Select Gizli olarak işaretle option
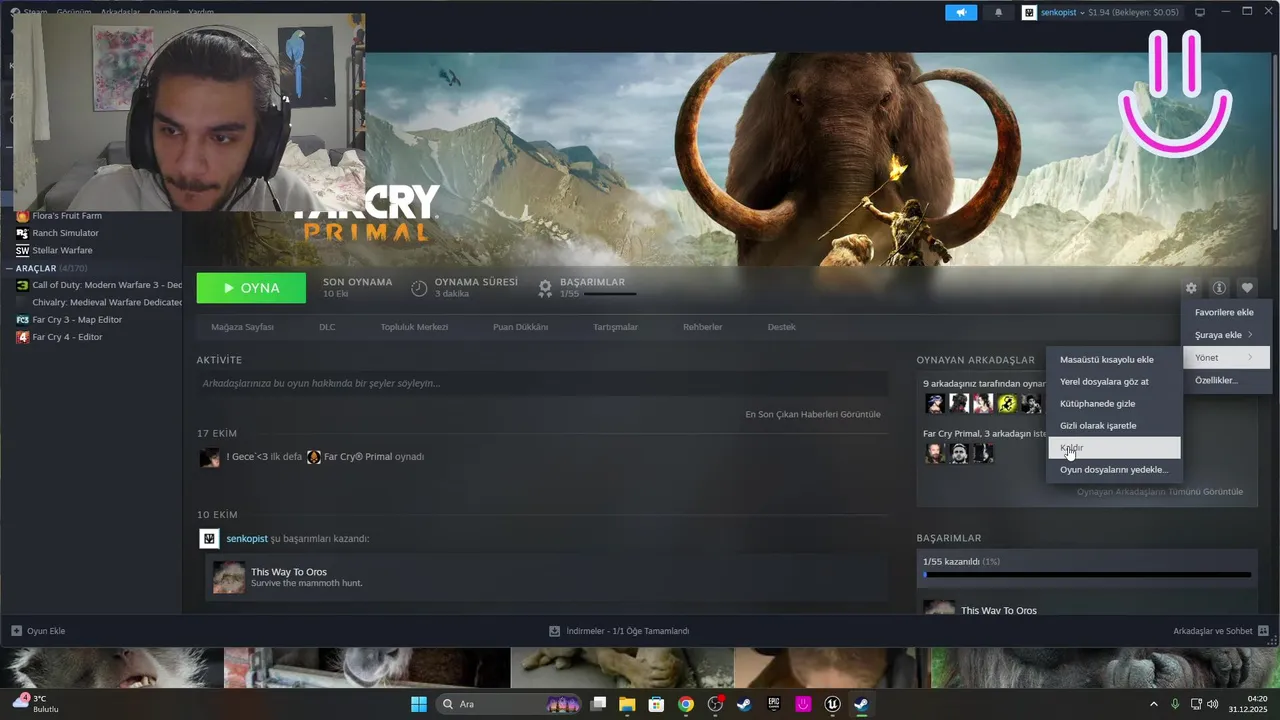The image size is (1280, 720). [x=1113, y=425]
